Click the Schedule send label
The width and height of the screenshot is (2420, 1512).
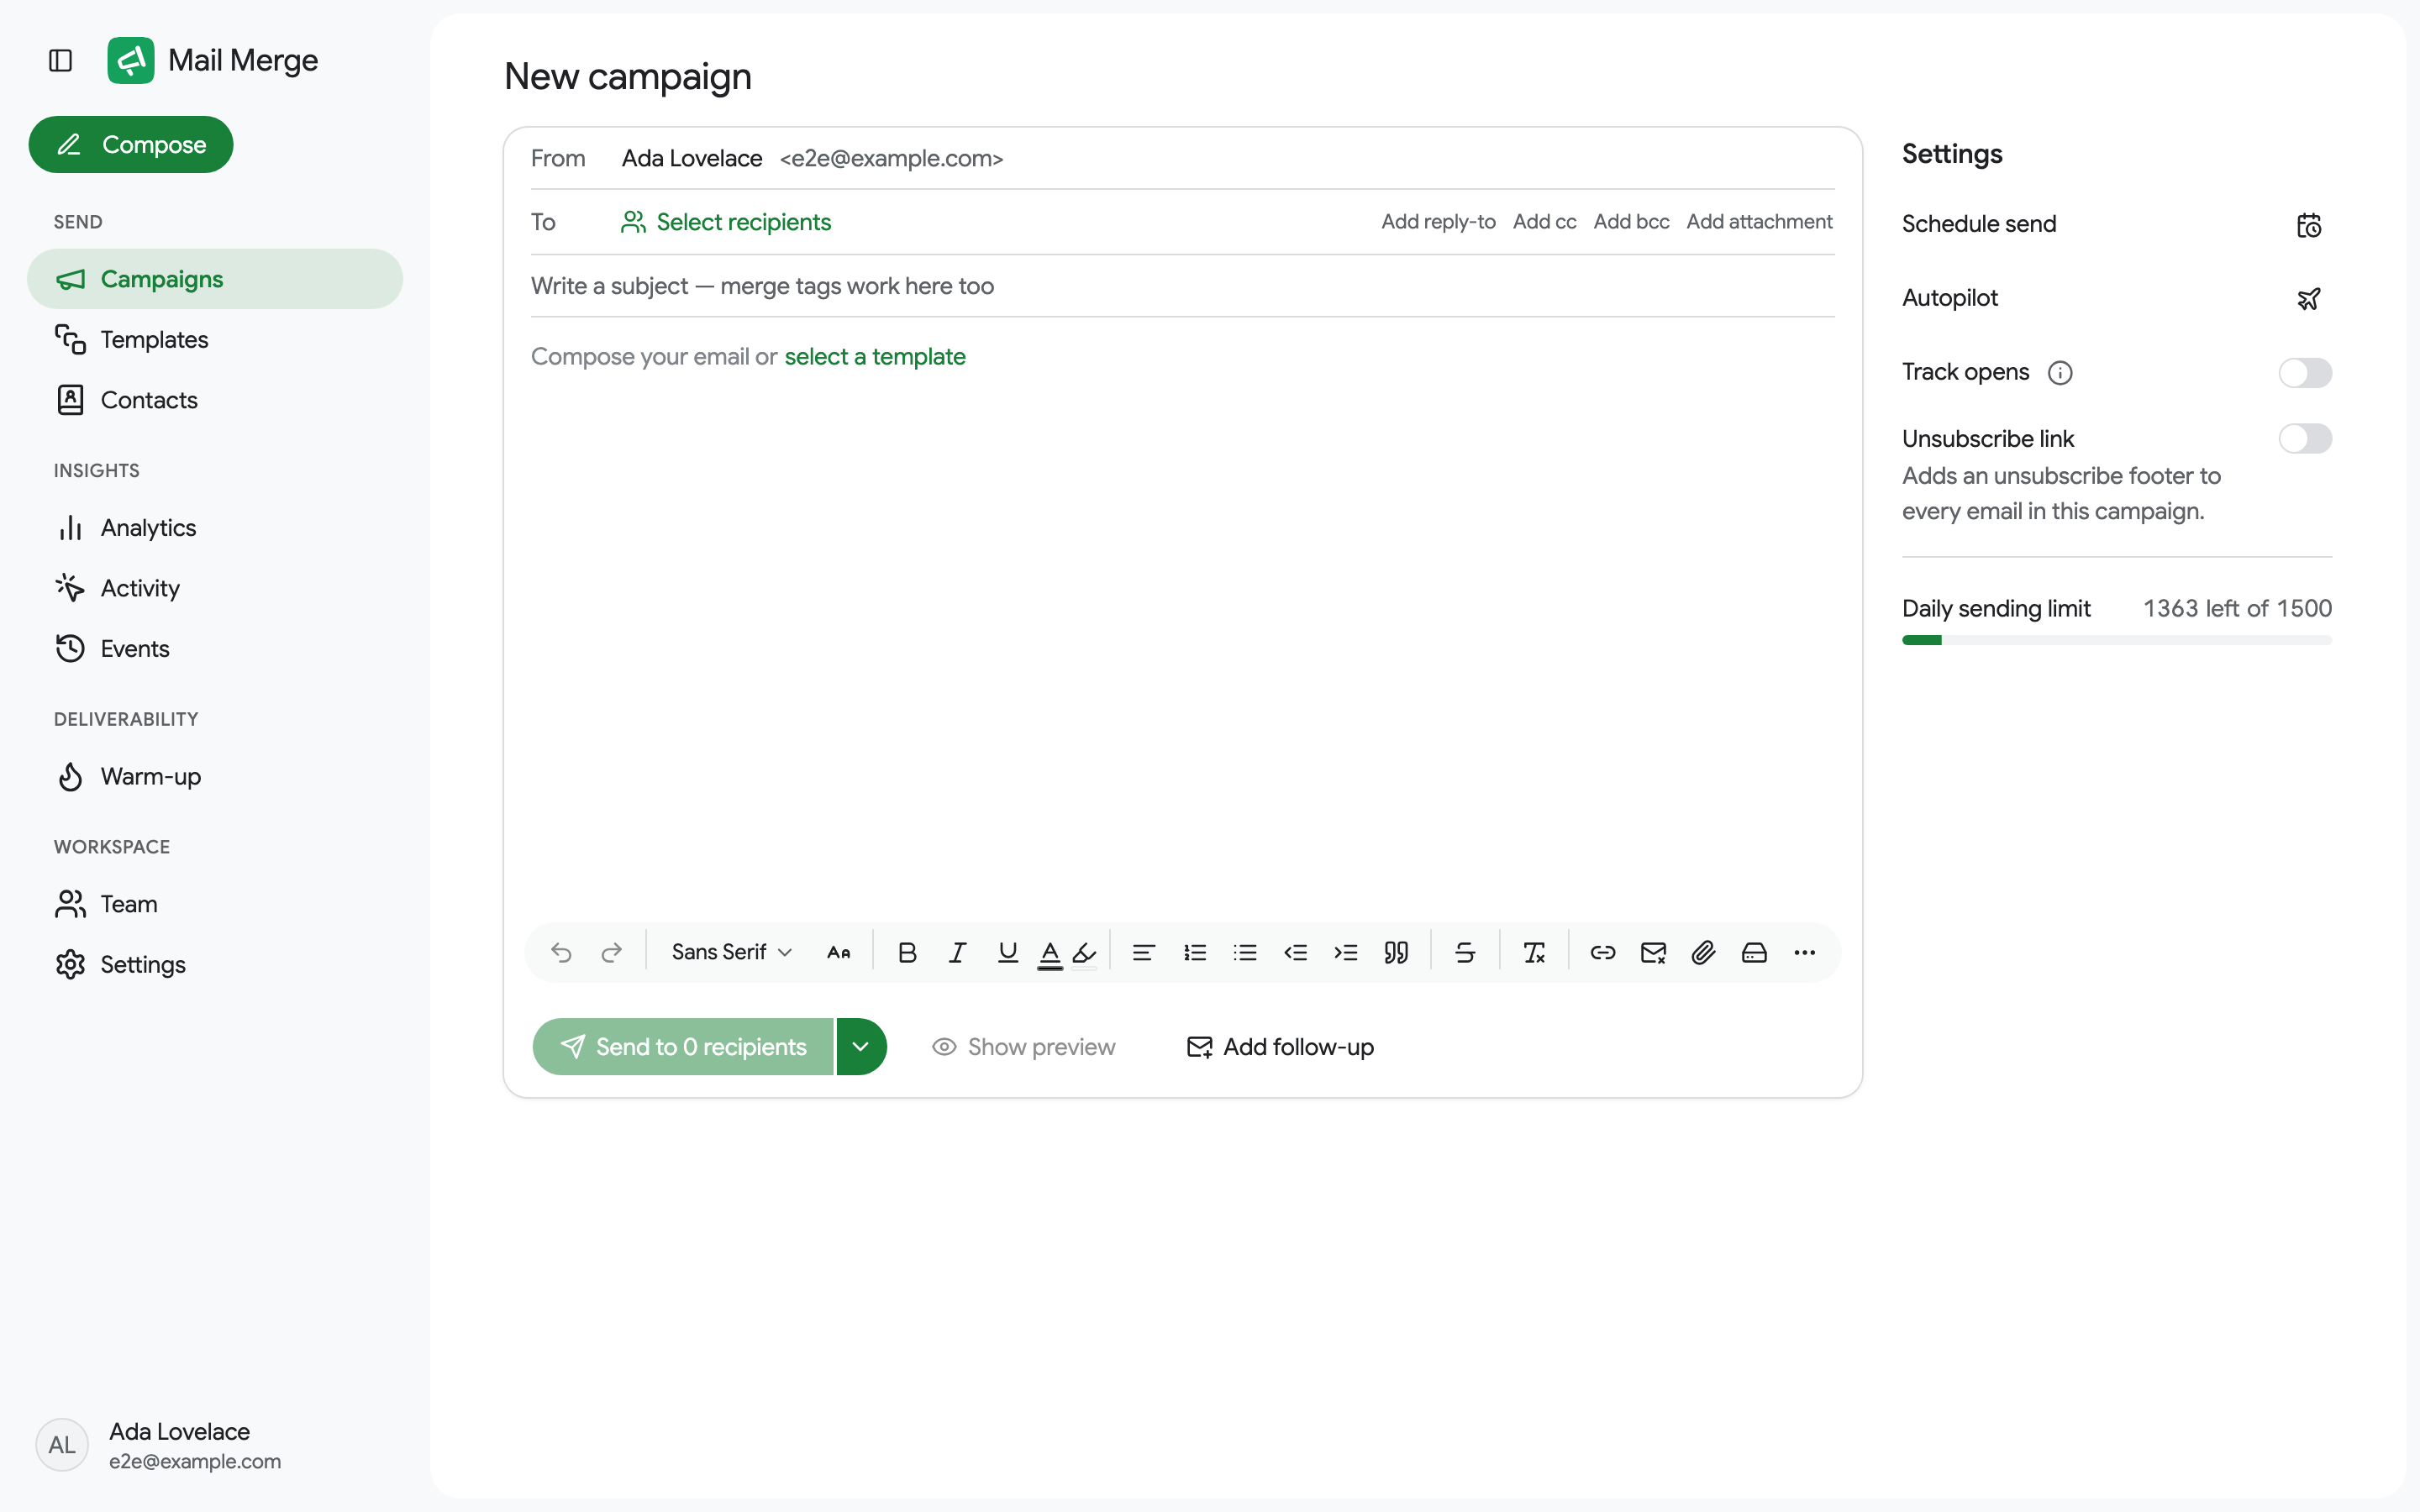tap(1979, 224)
